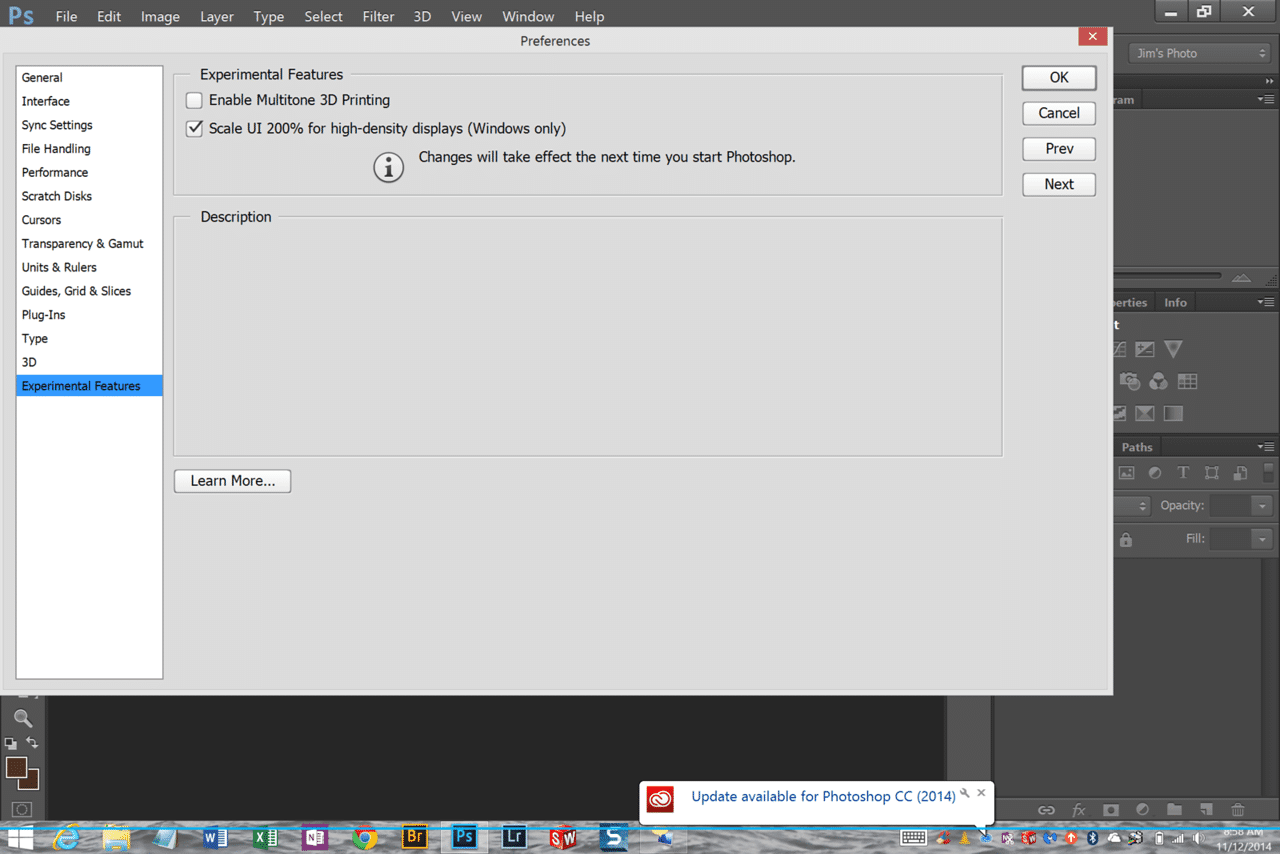
Task: Collapse panels with the double-arrow icon
Action: point(1270,81)
